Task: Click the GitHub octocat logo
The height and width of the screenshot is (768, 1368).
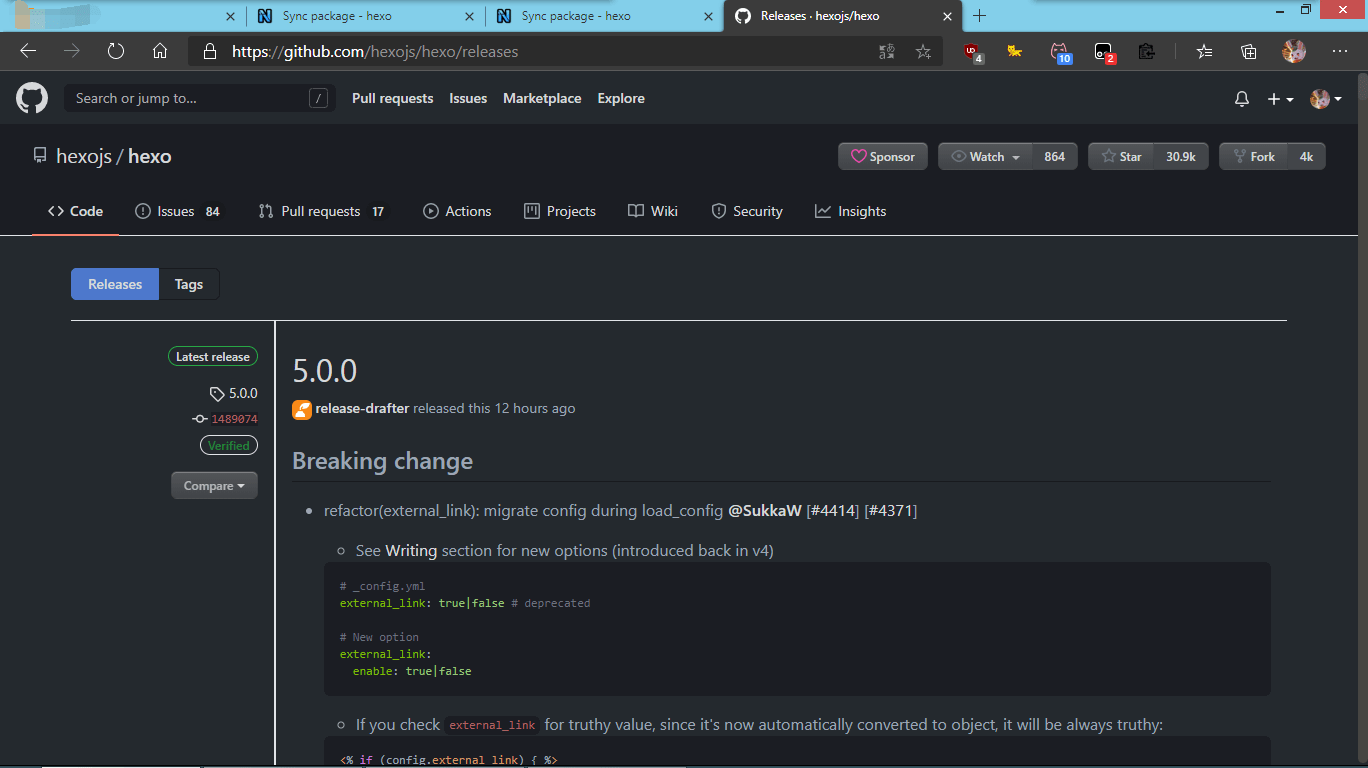Action: (x=32, y=98)
